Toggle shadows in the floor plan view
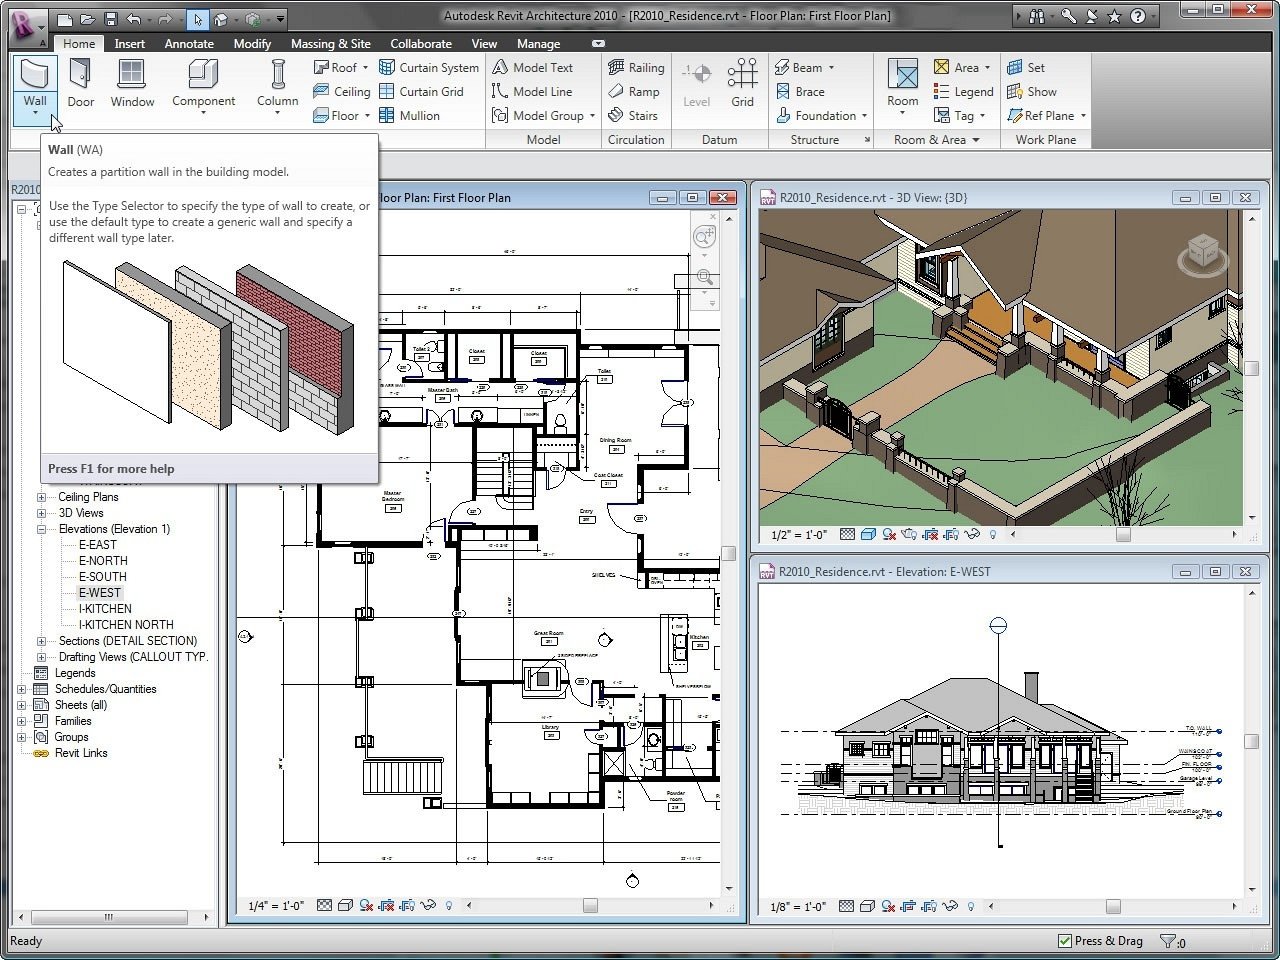This screenshot has width=1280, height=960. [368, 905]
